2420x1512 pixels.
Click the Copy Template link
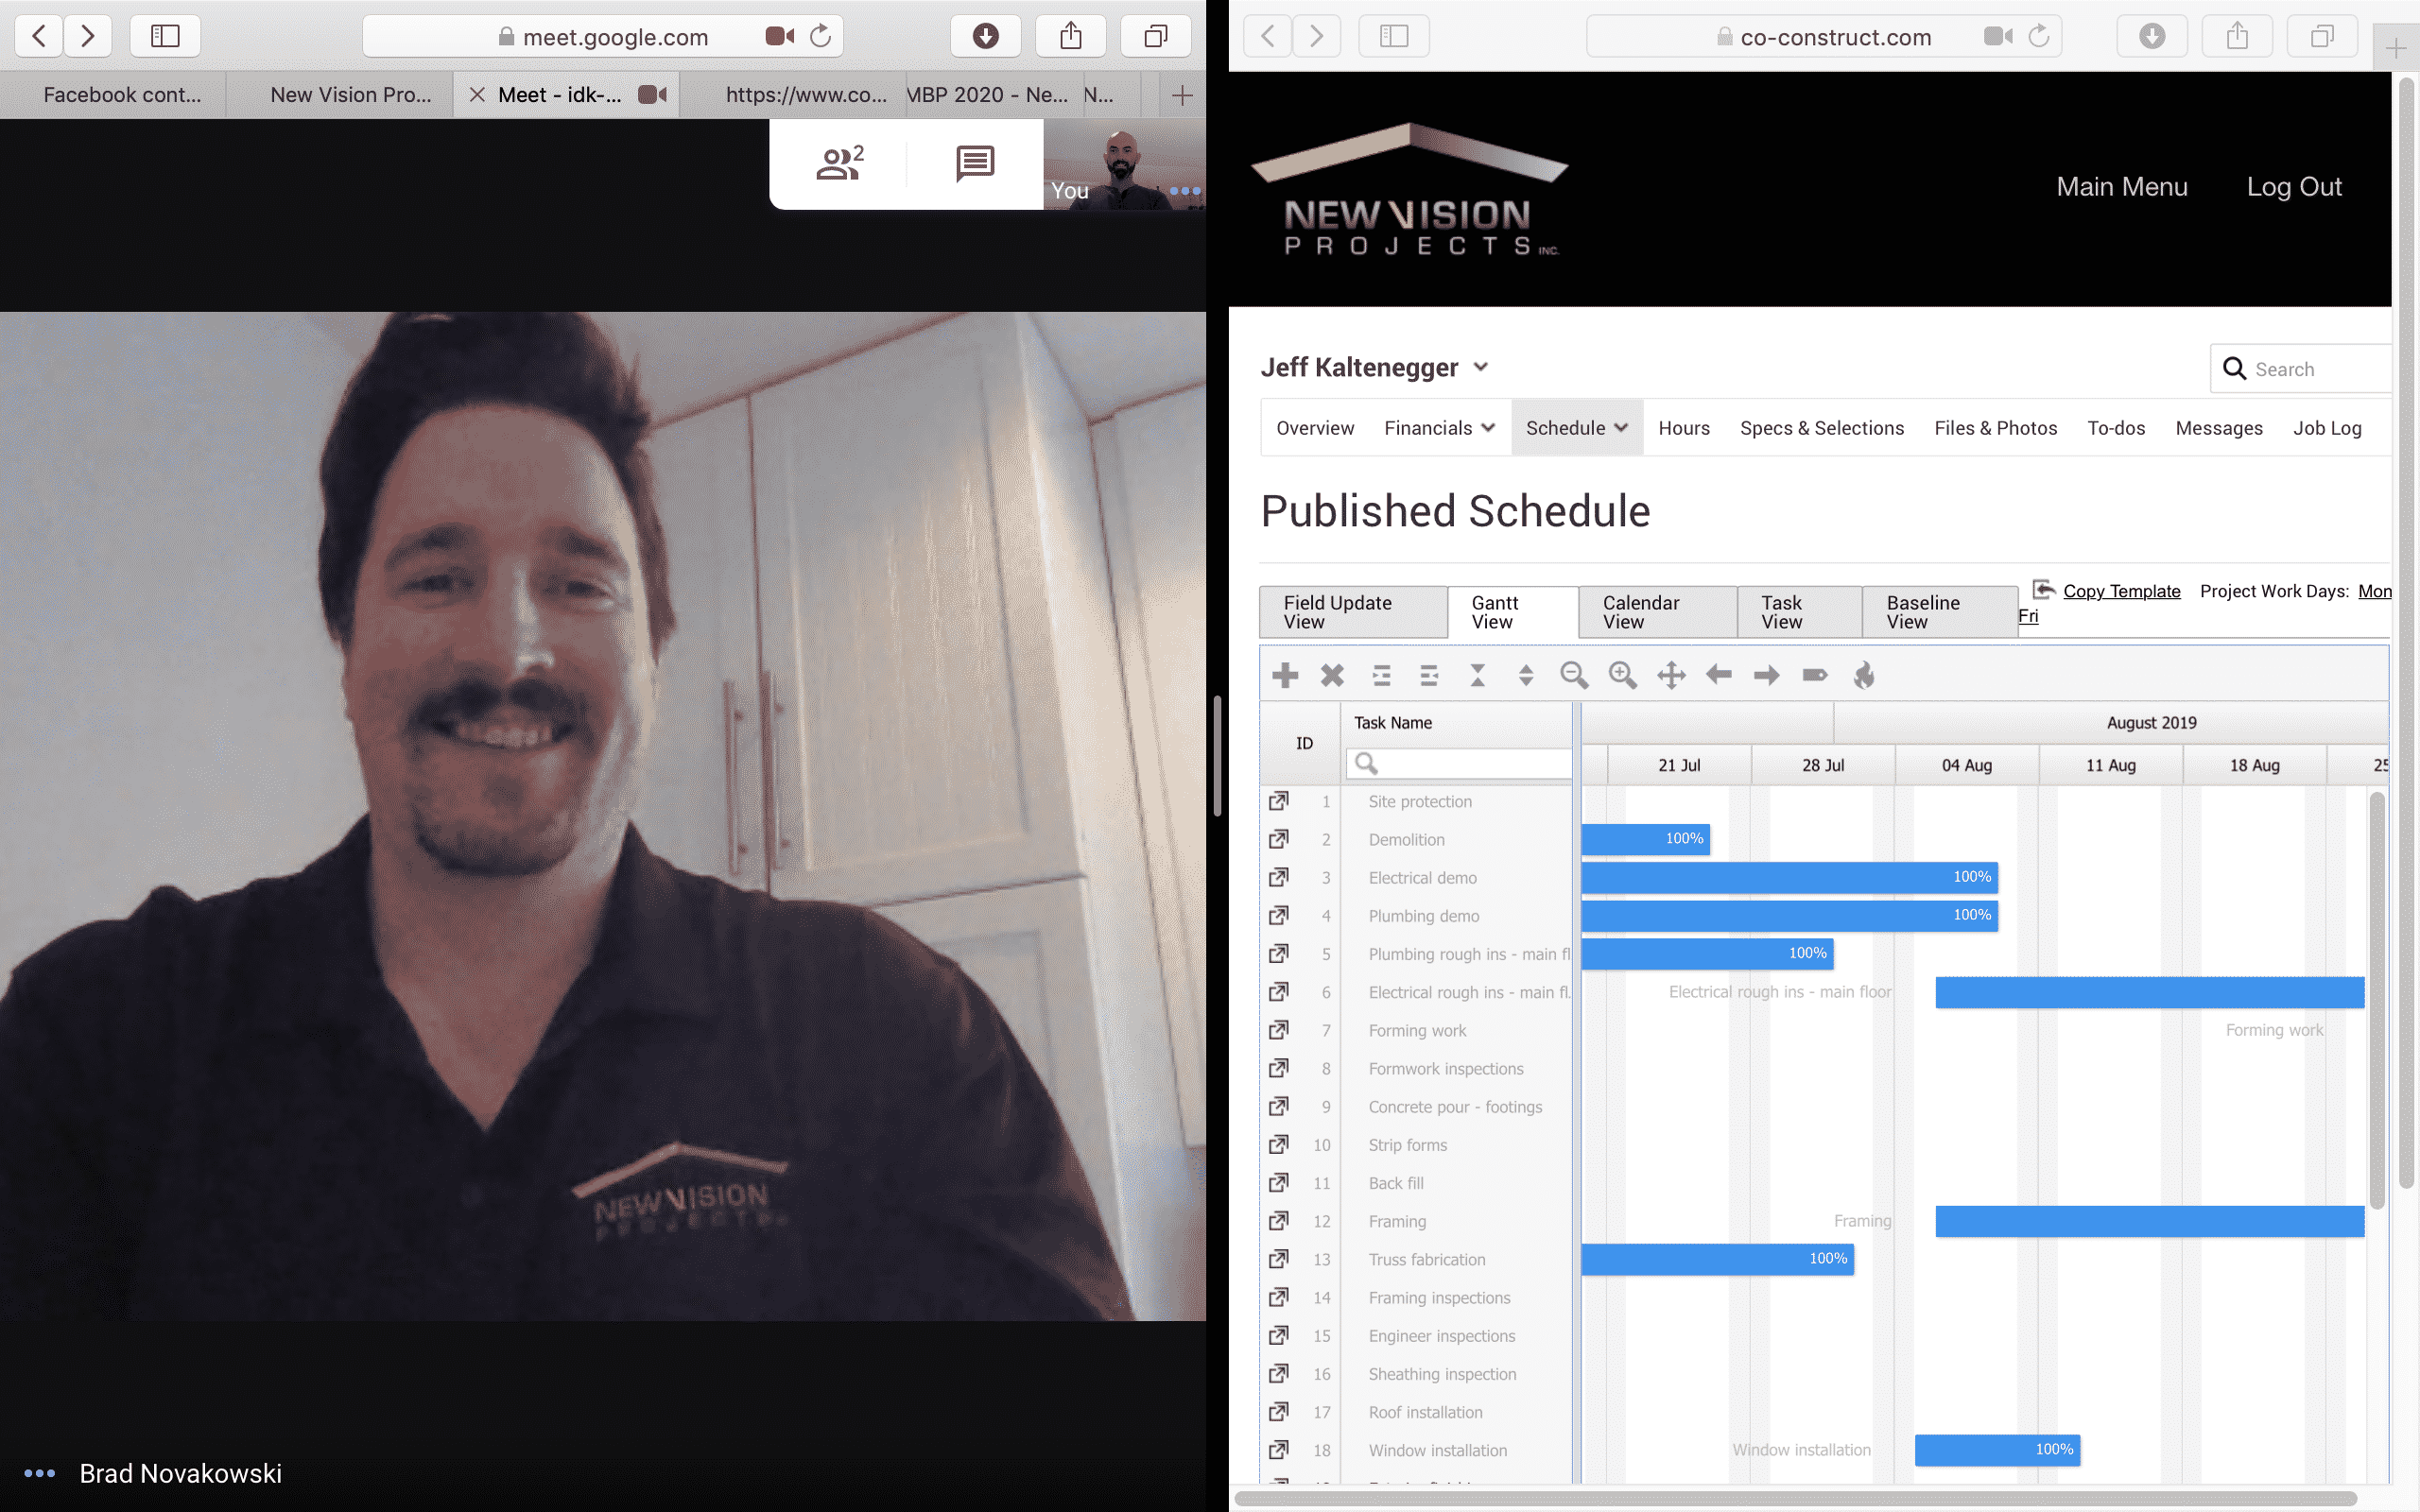(x=2121, y=591)
